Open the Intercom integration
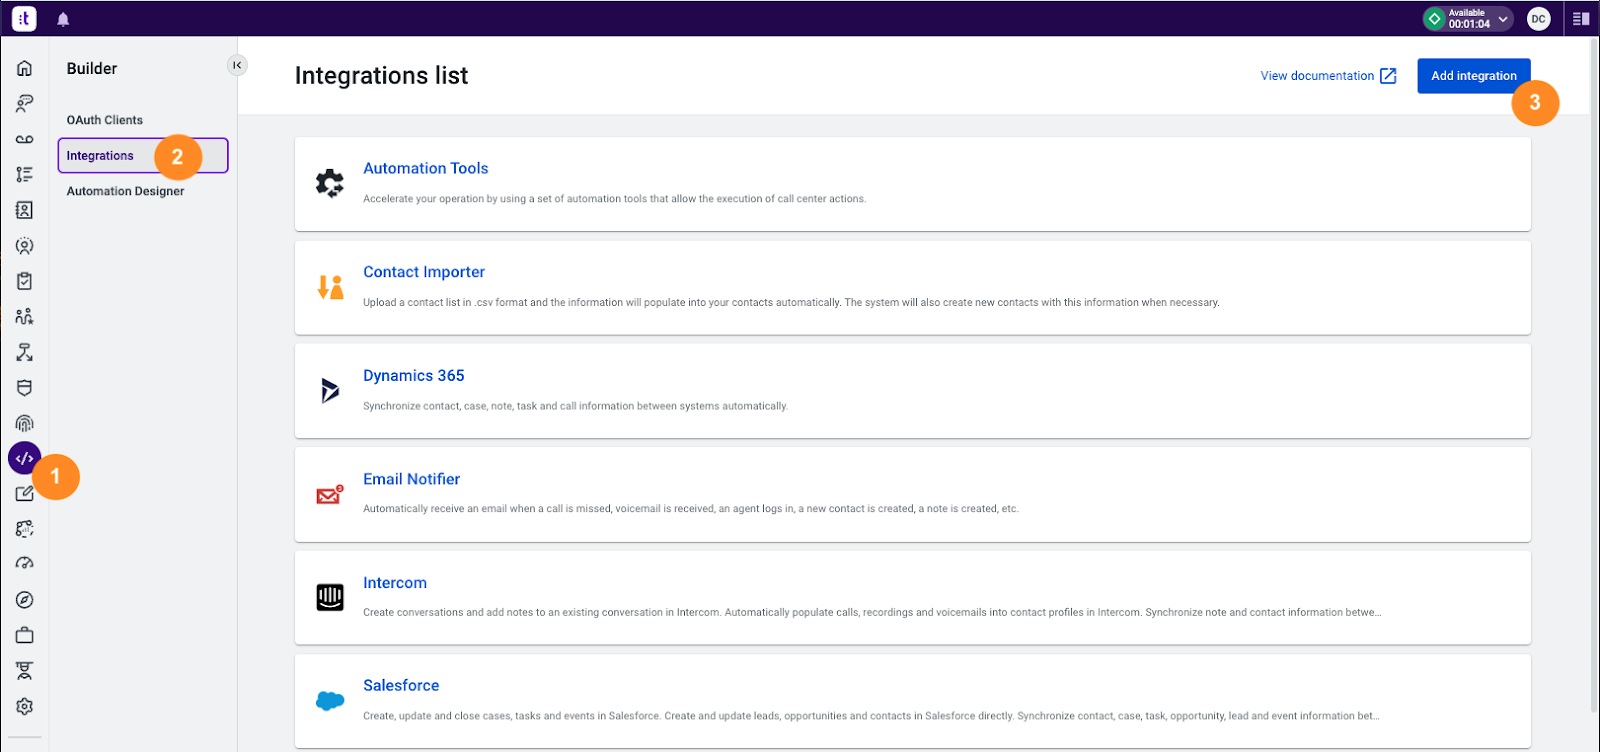 [395, 583]
